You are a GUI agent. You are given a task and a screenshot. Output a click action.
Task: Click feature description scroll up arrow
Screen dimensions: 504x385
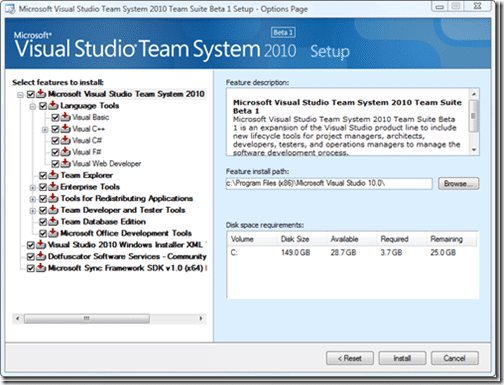pyautogui.click(x=474, y=94)
